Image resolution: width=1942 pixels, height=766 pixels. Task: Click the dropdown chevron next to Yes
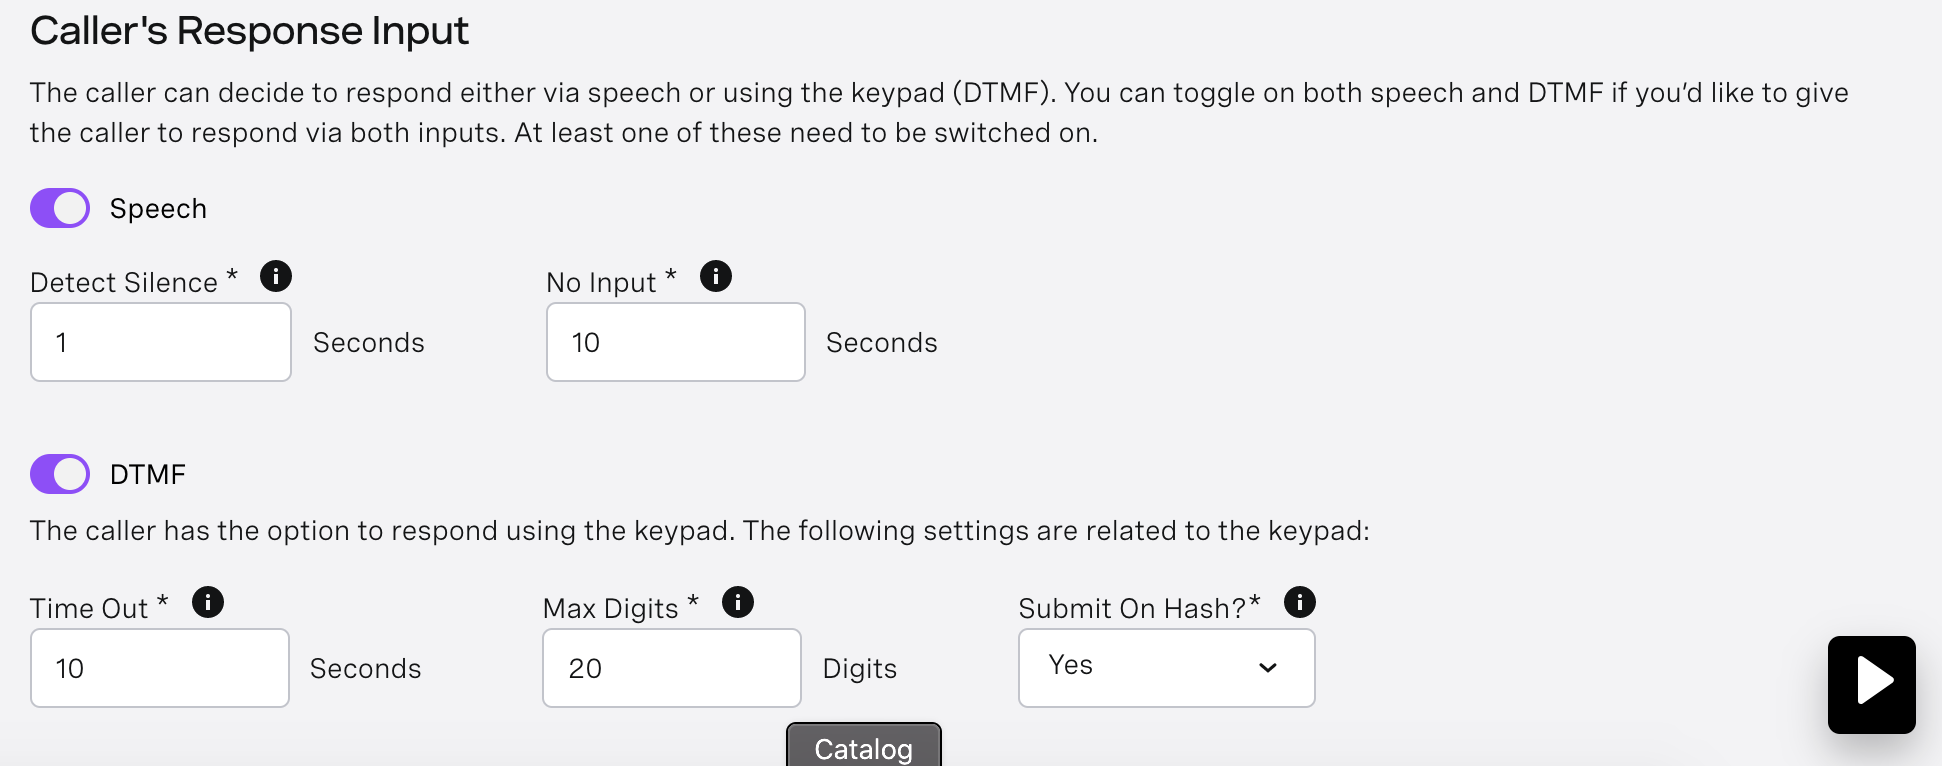[x=1268, y=668]
